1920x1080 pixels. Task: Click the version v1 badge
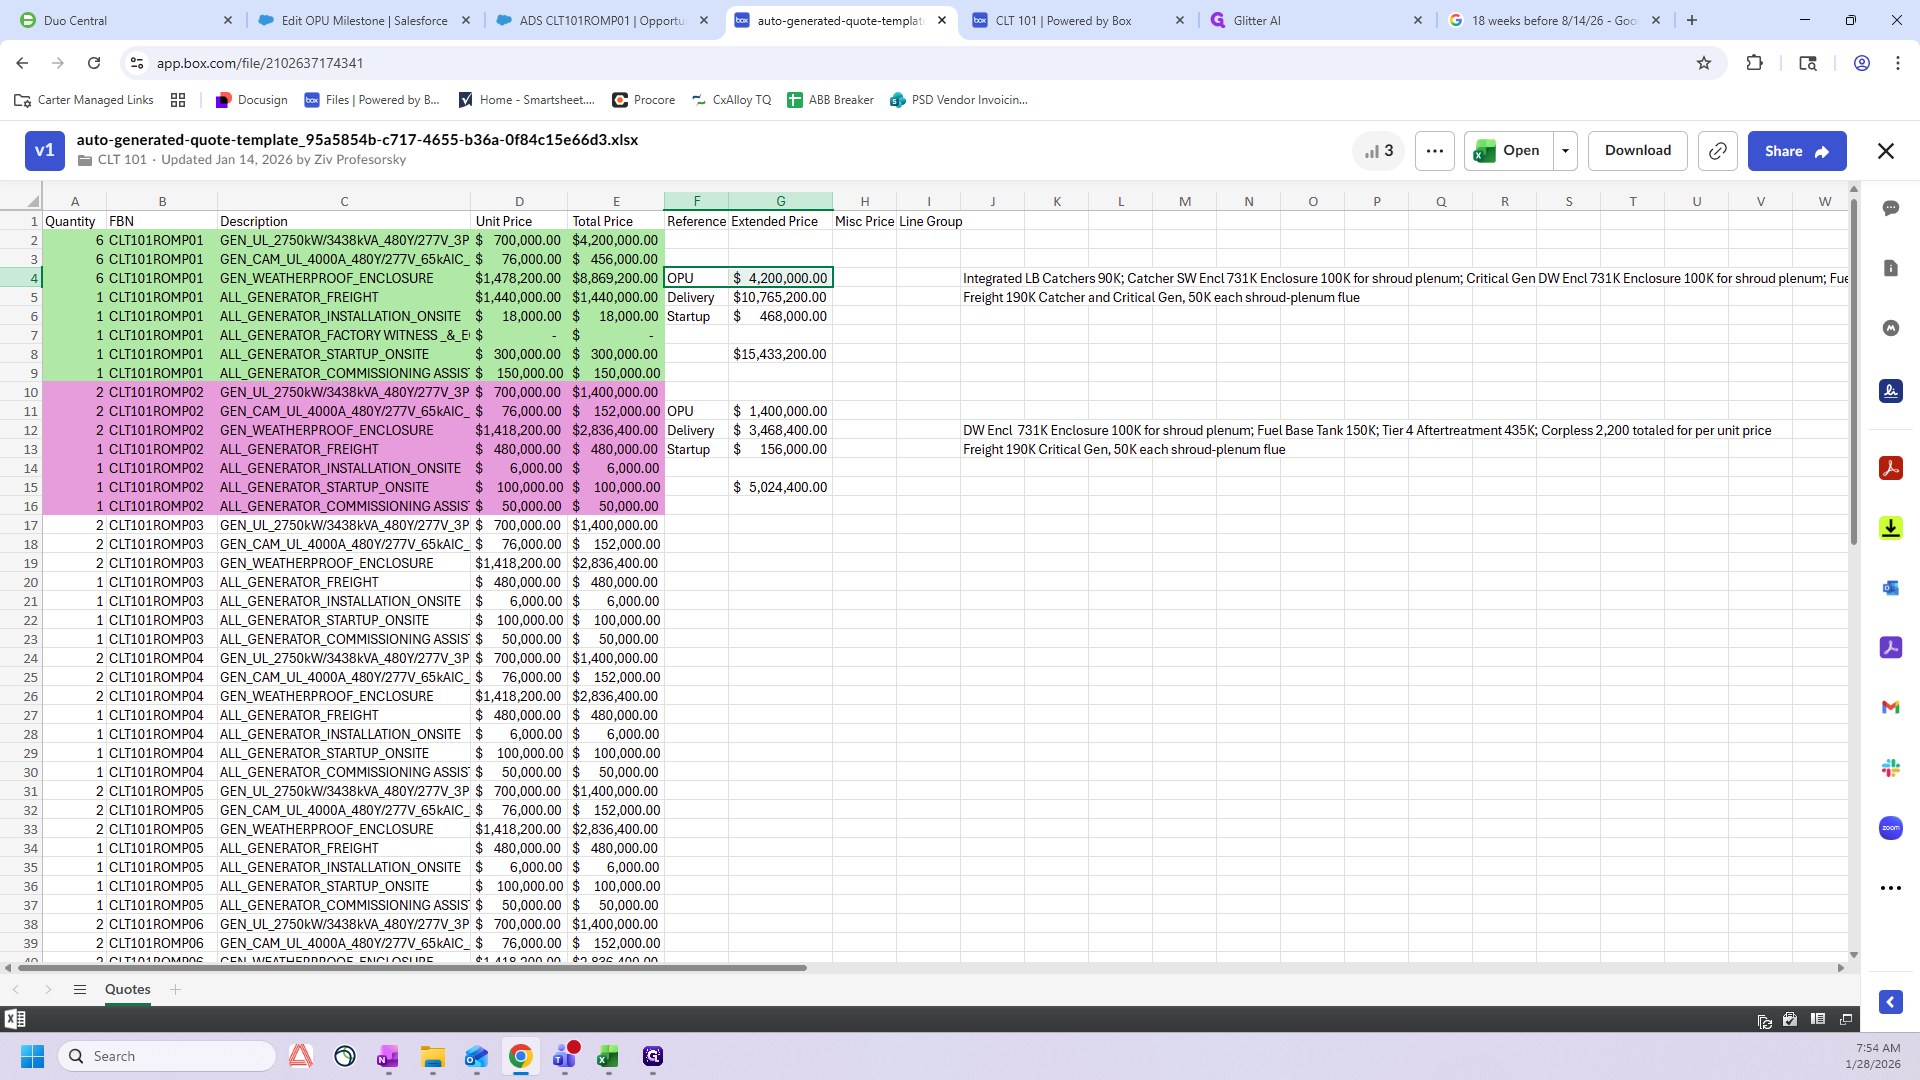tap(44, 151)
